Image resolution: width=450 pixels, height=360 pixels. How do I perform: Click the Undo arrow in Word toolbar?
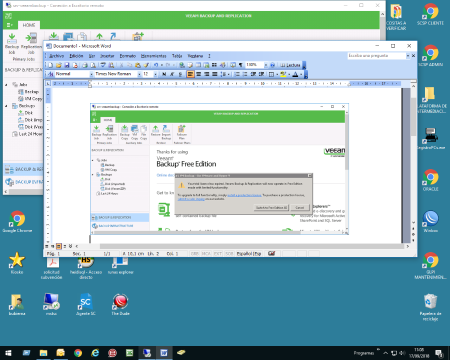click(156, 65)
